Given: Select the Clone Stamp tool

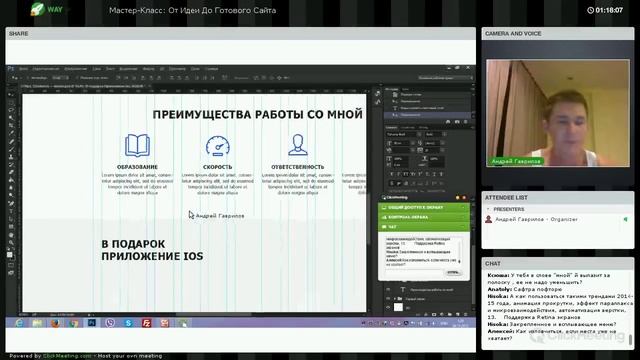Looking at the screenshot, I should [11, 157].
